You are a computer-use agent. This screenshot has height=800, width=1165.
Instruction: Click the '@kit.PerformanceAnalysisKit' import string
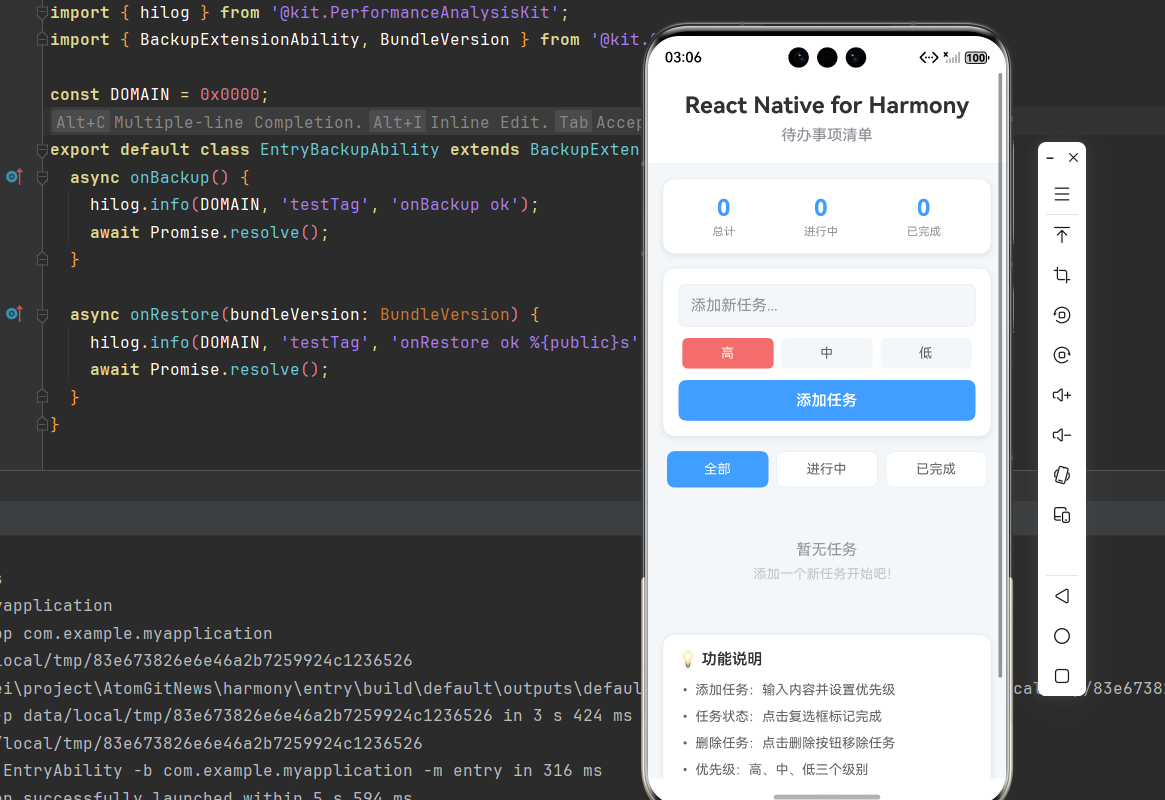click(x=415, y=13)
